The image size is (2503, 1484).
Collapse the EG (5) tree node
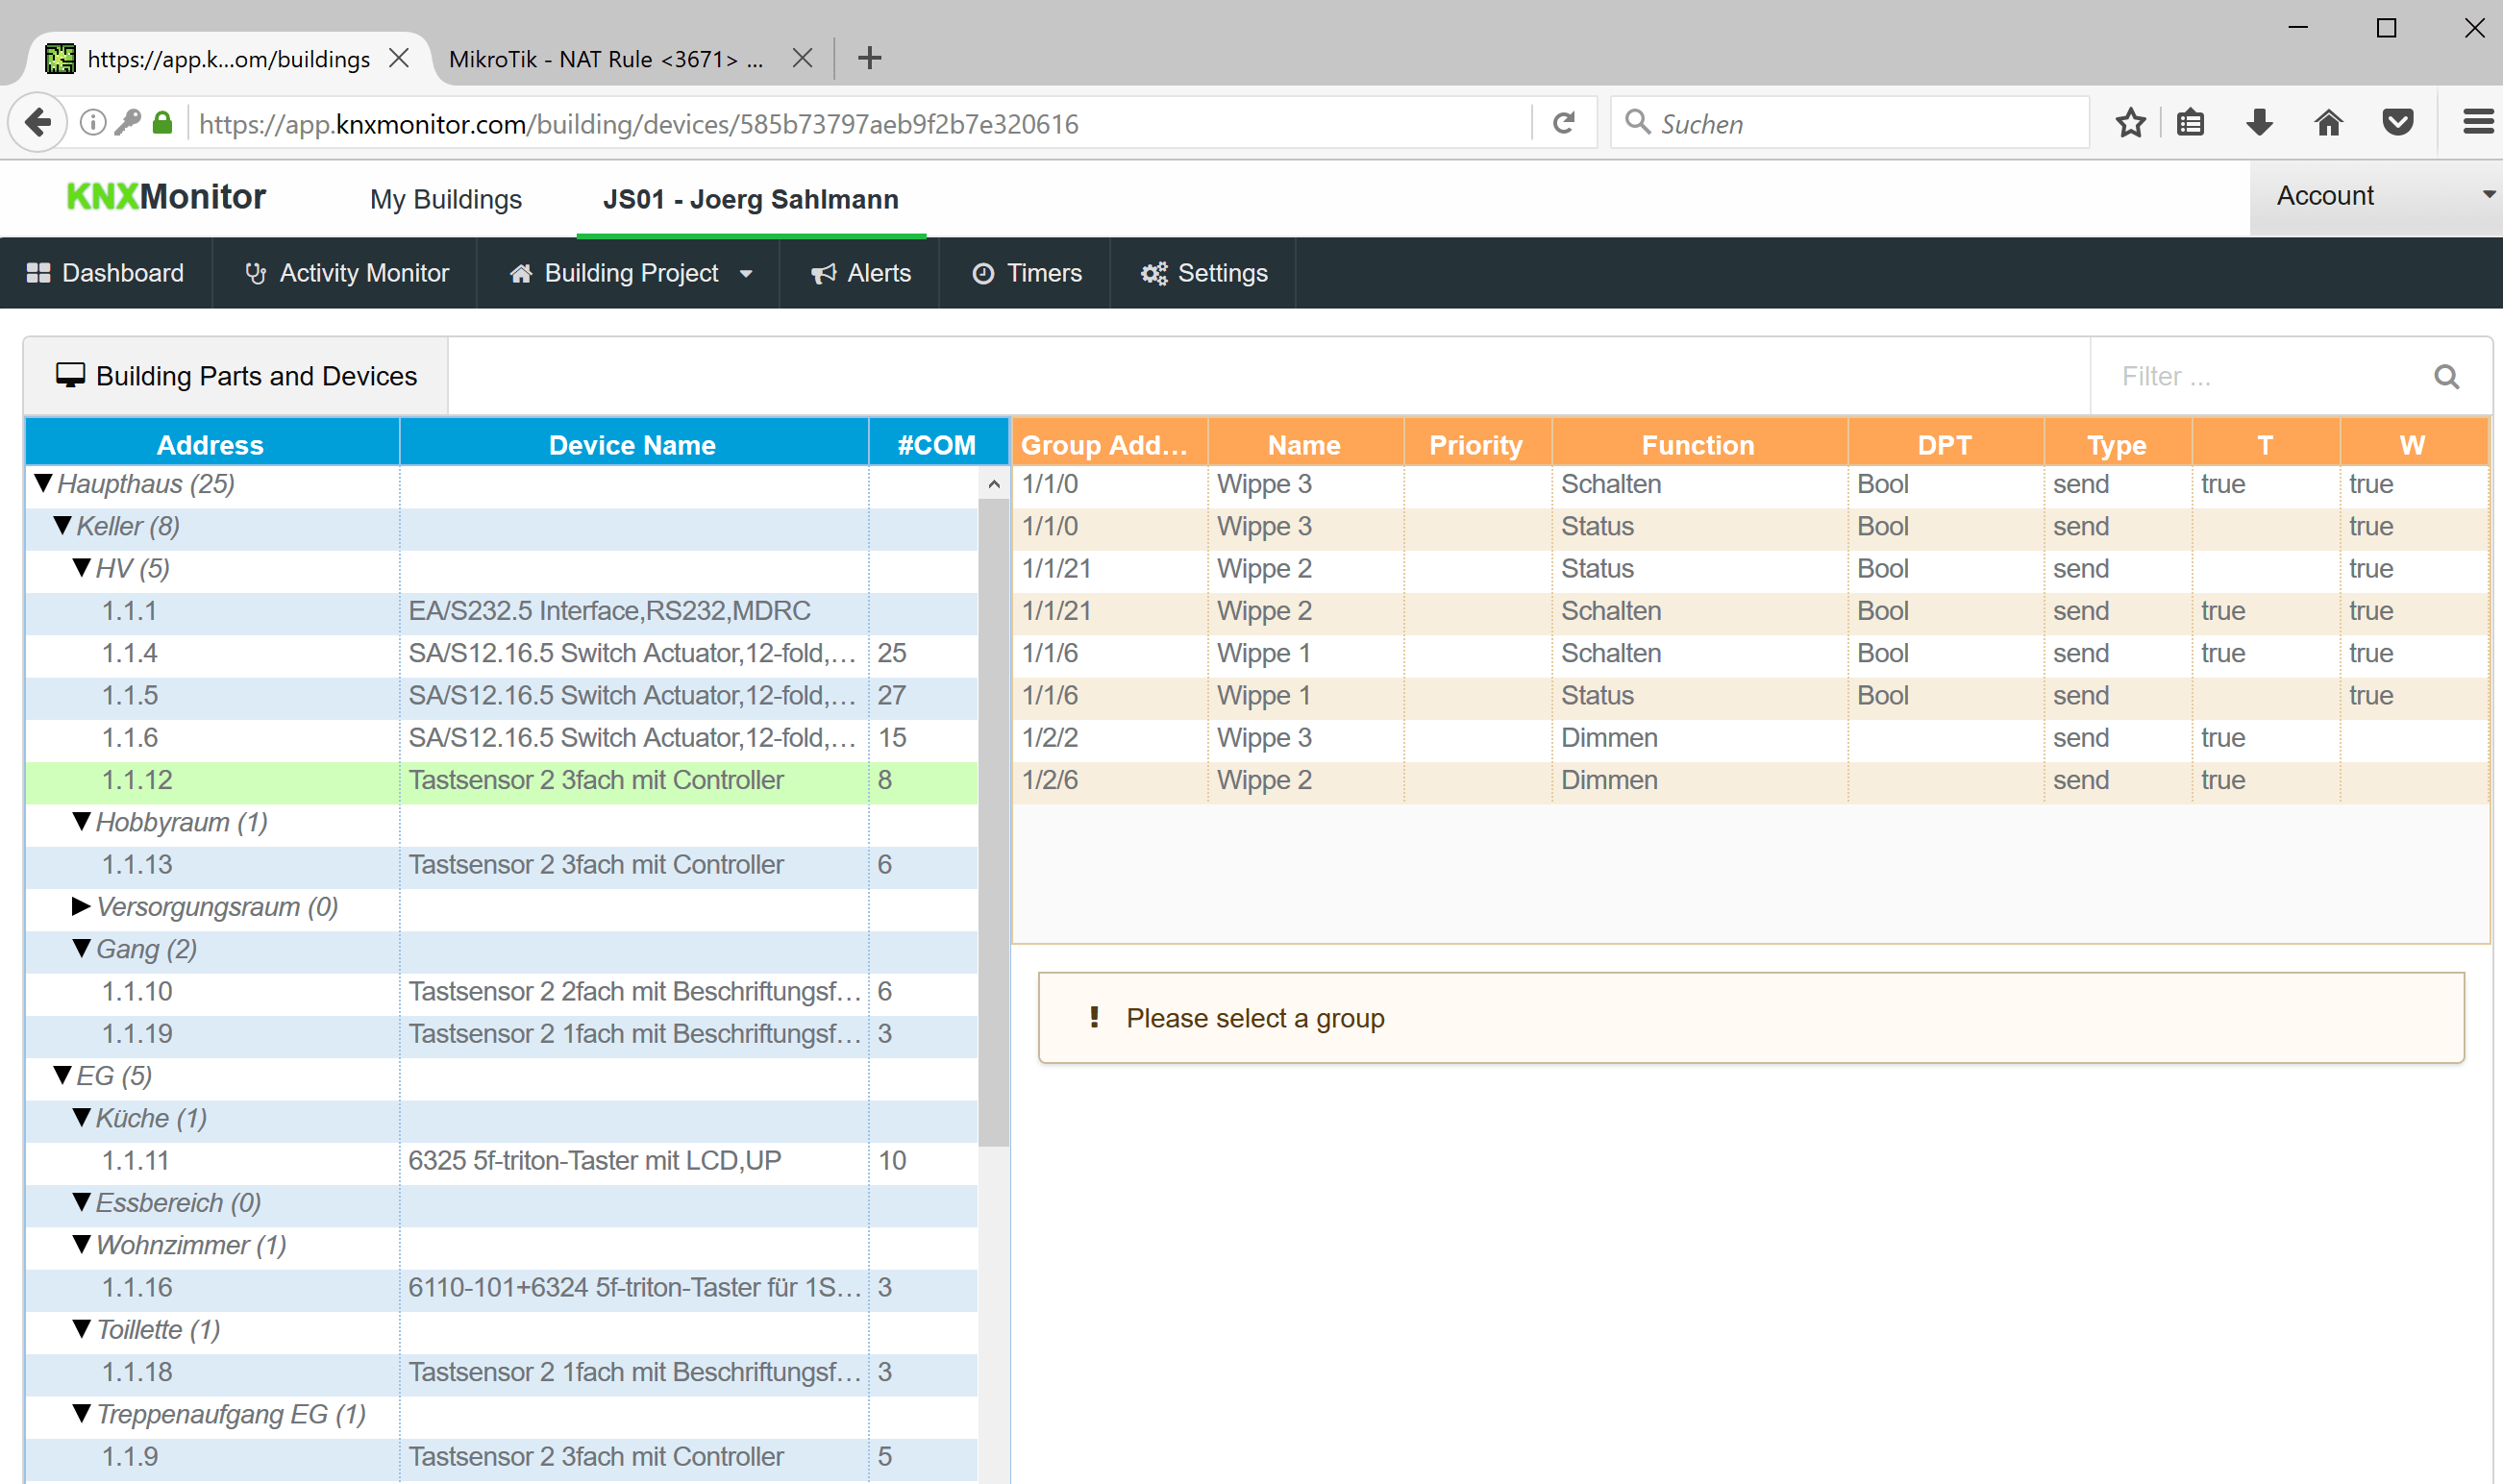62,1075
